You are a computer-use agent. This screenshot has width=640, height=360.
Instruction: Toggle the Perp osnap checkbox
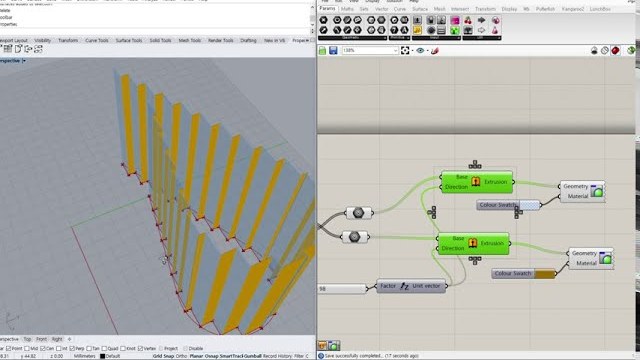[72, 349]
